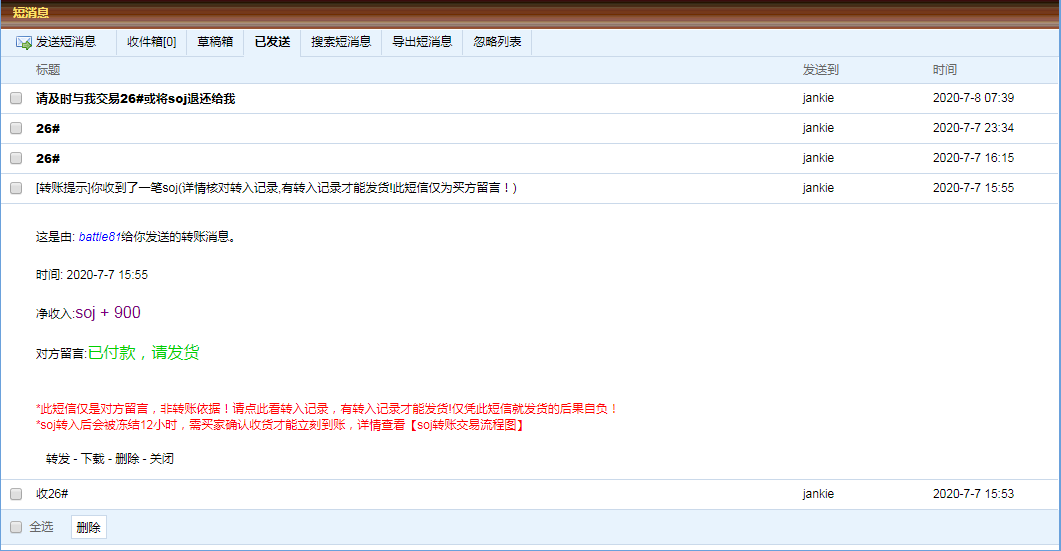Select the 已发送 sent tab
Image resolution: width=1061 pixels, height=551 pixels.
pyautogui.click(x=272, y=42)
